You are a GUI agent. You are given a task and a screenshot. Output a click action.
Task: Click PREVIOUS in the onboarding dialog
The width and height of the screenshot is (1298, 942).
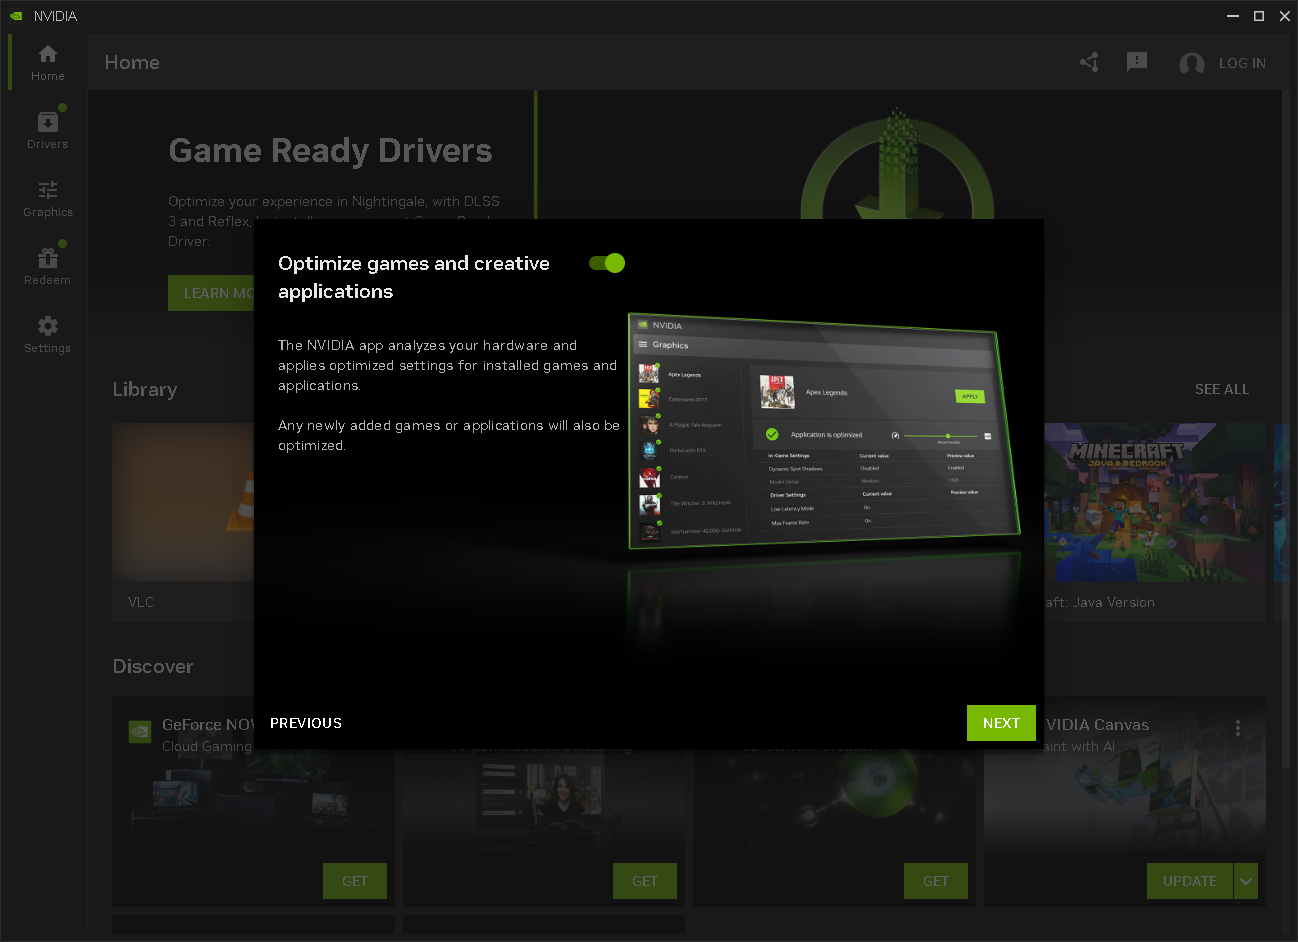[305, 722]
